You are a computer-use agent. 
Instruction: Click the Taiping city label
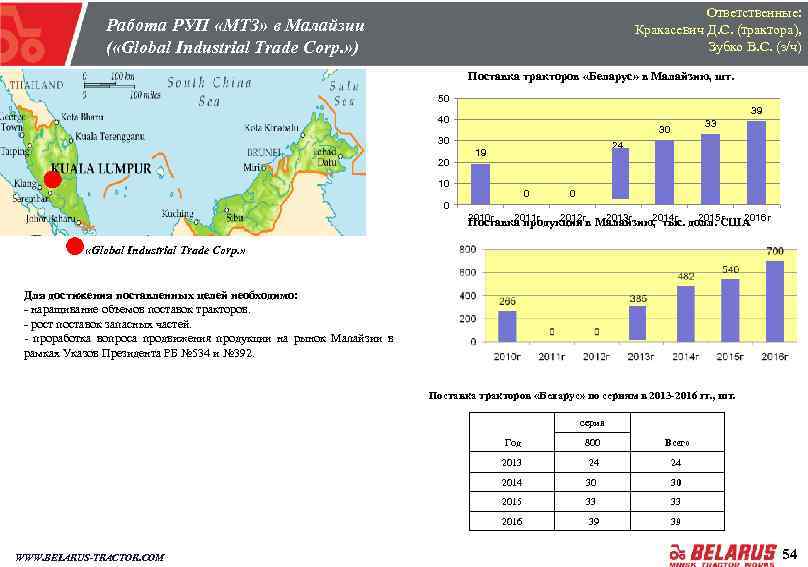14,152
